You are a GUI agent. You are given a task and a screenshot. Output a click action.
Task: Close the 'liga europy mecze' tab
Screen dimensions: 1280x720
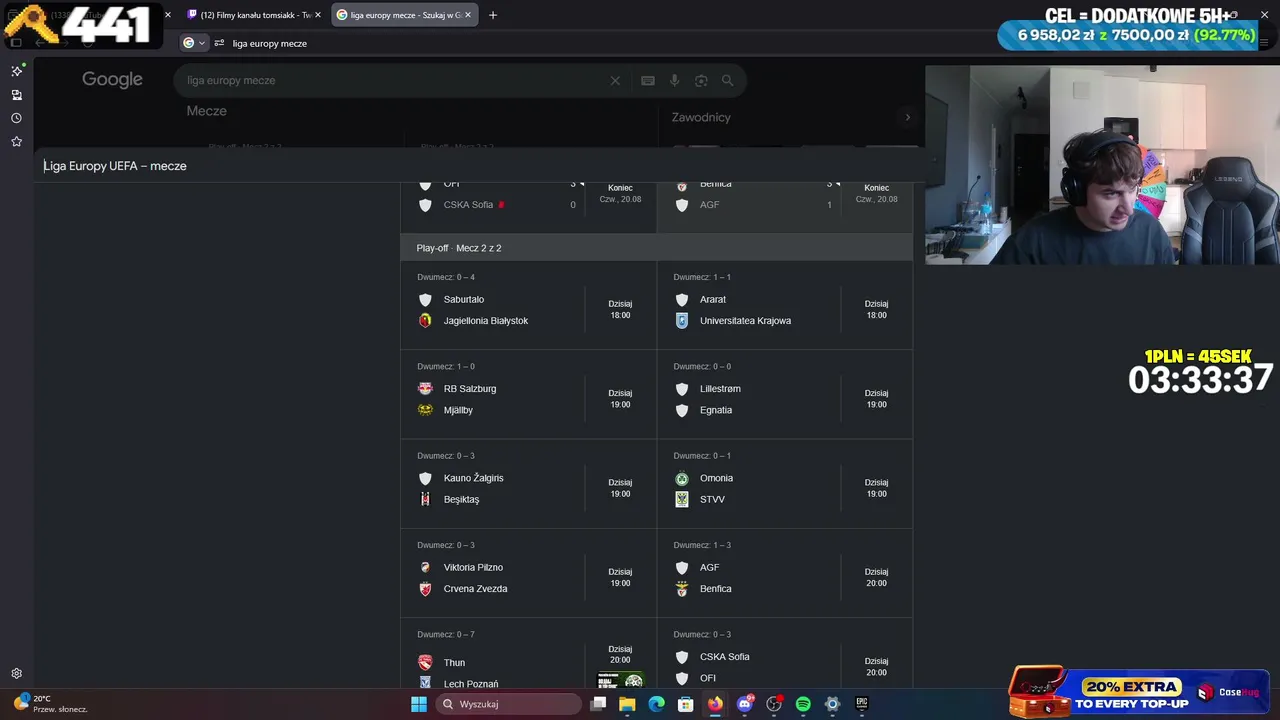click(470, 15)
